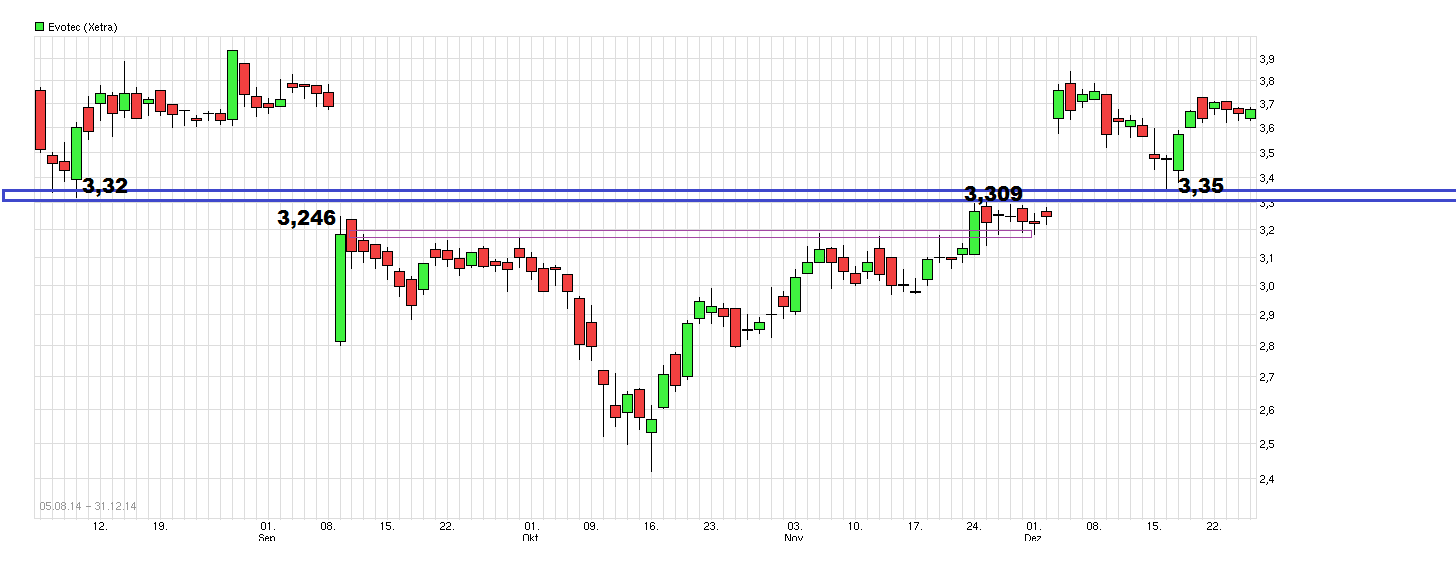Select the 2,4 price axis label
The image size is (1456, 567).
click(1265, 479)
